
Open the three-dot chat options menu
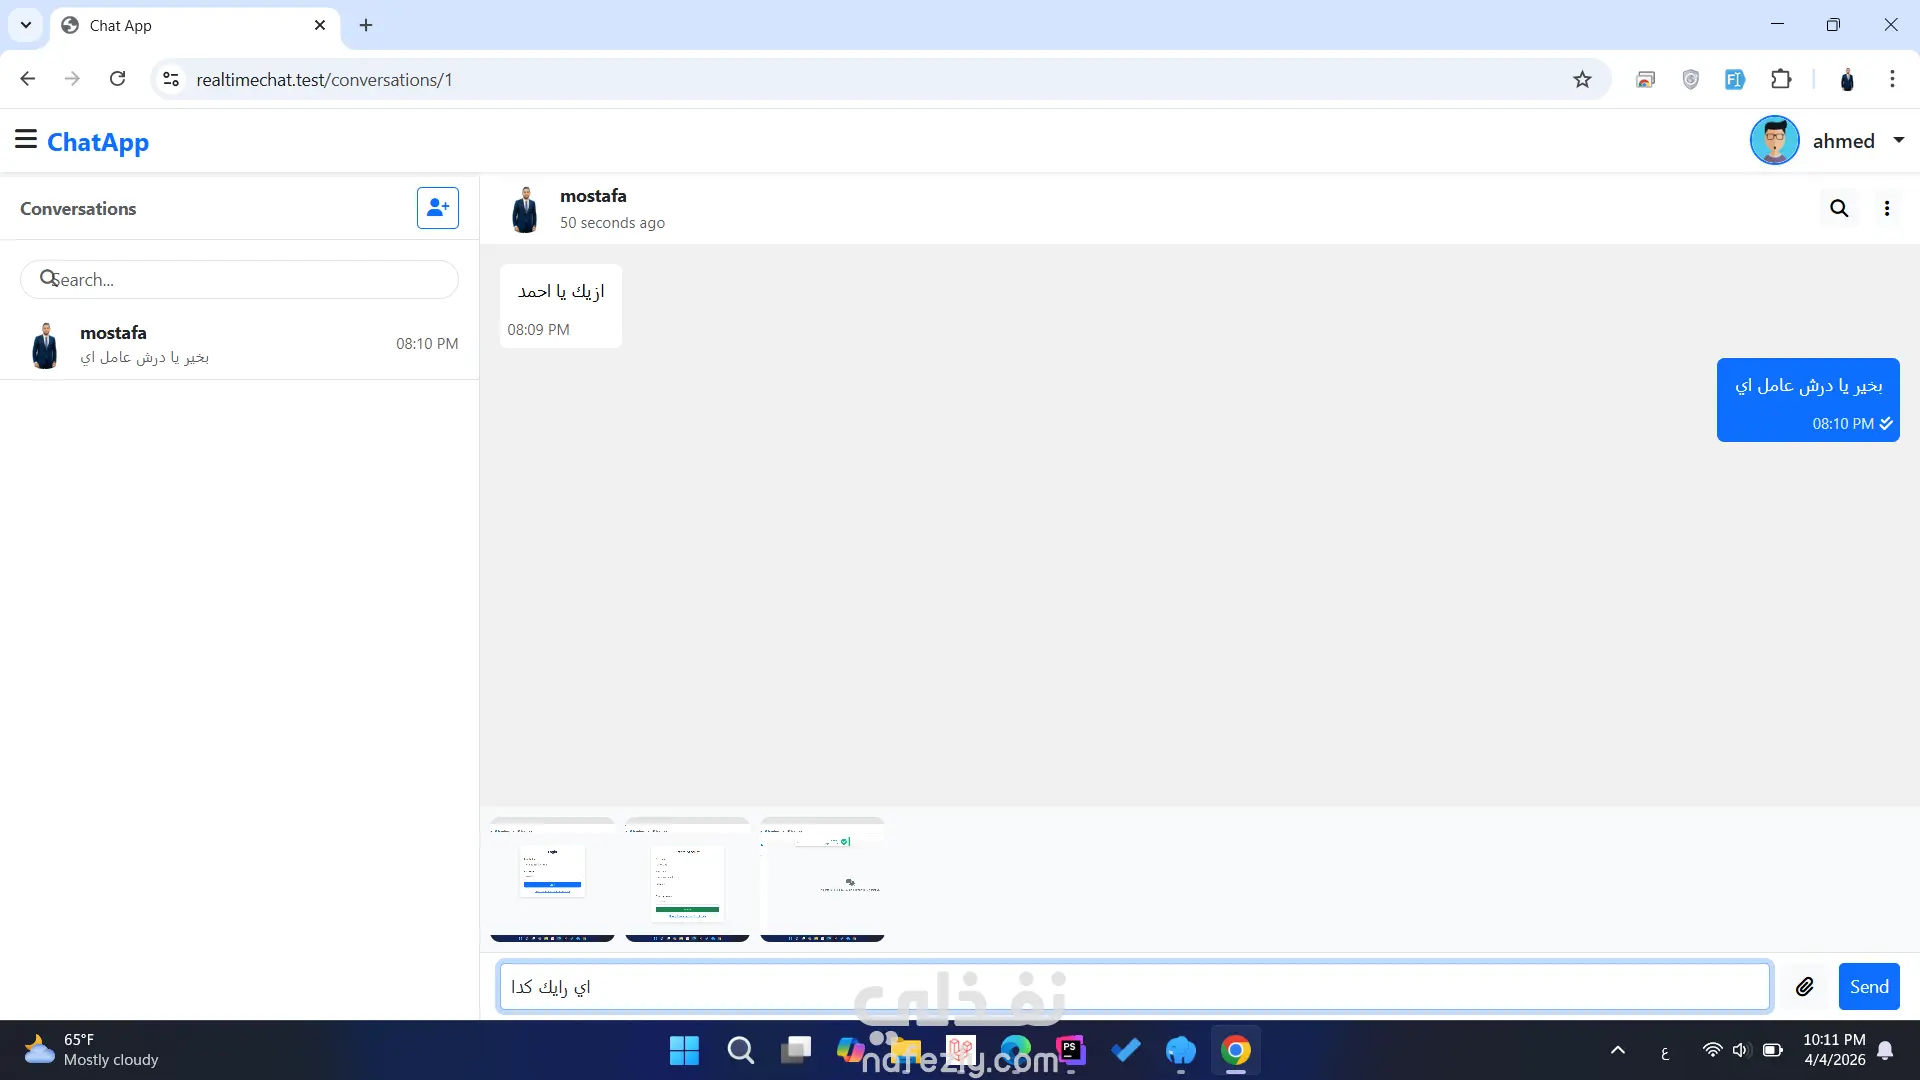tap(1887, 208)
